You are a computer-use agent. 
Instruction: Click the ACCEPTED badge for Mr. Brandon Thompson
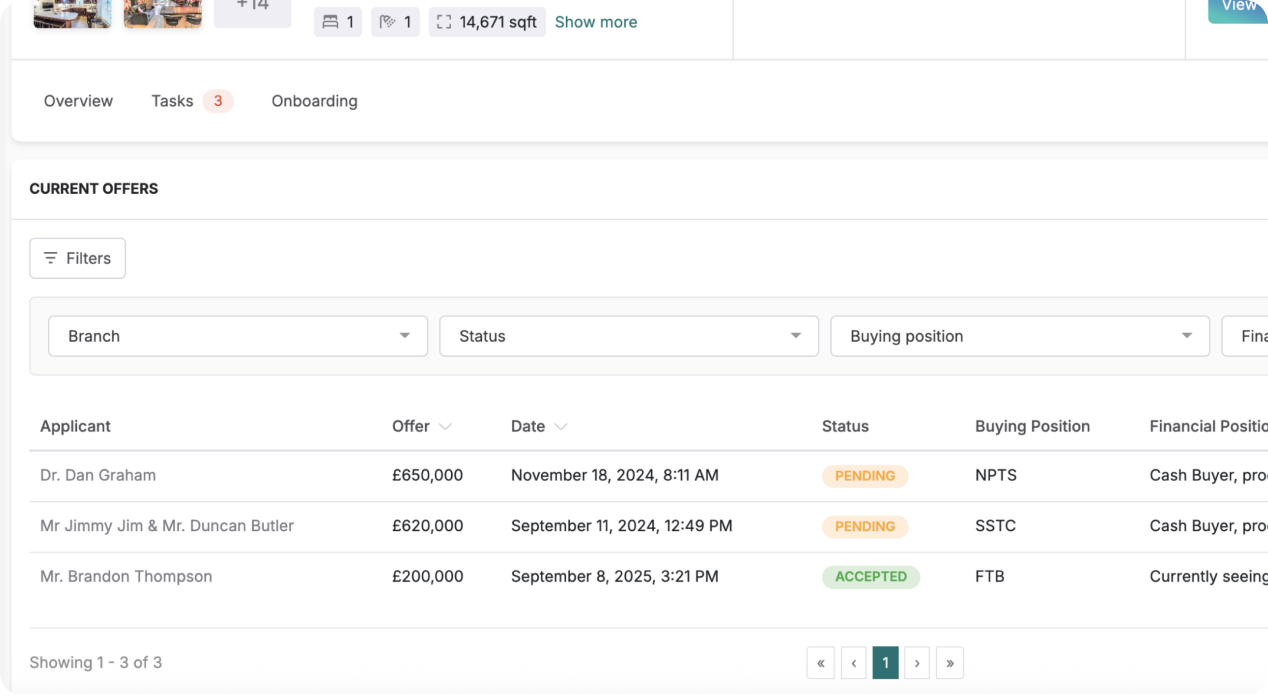871,577
